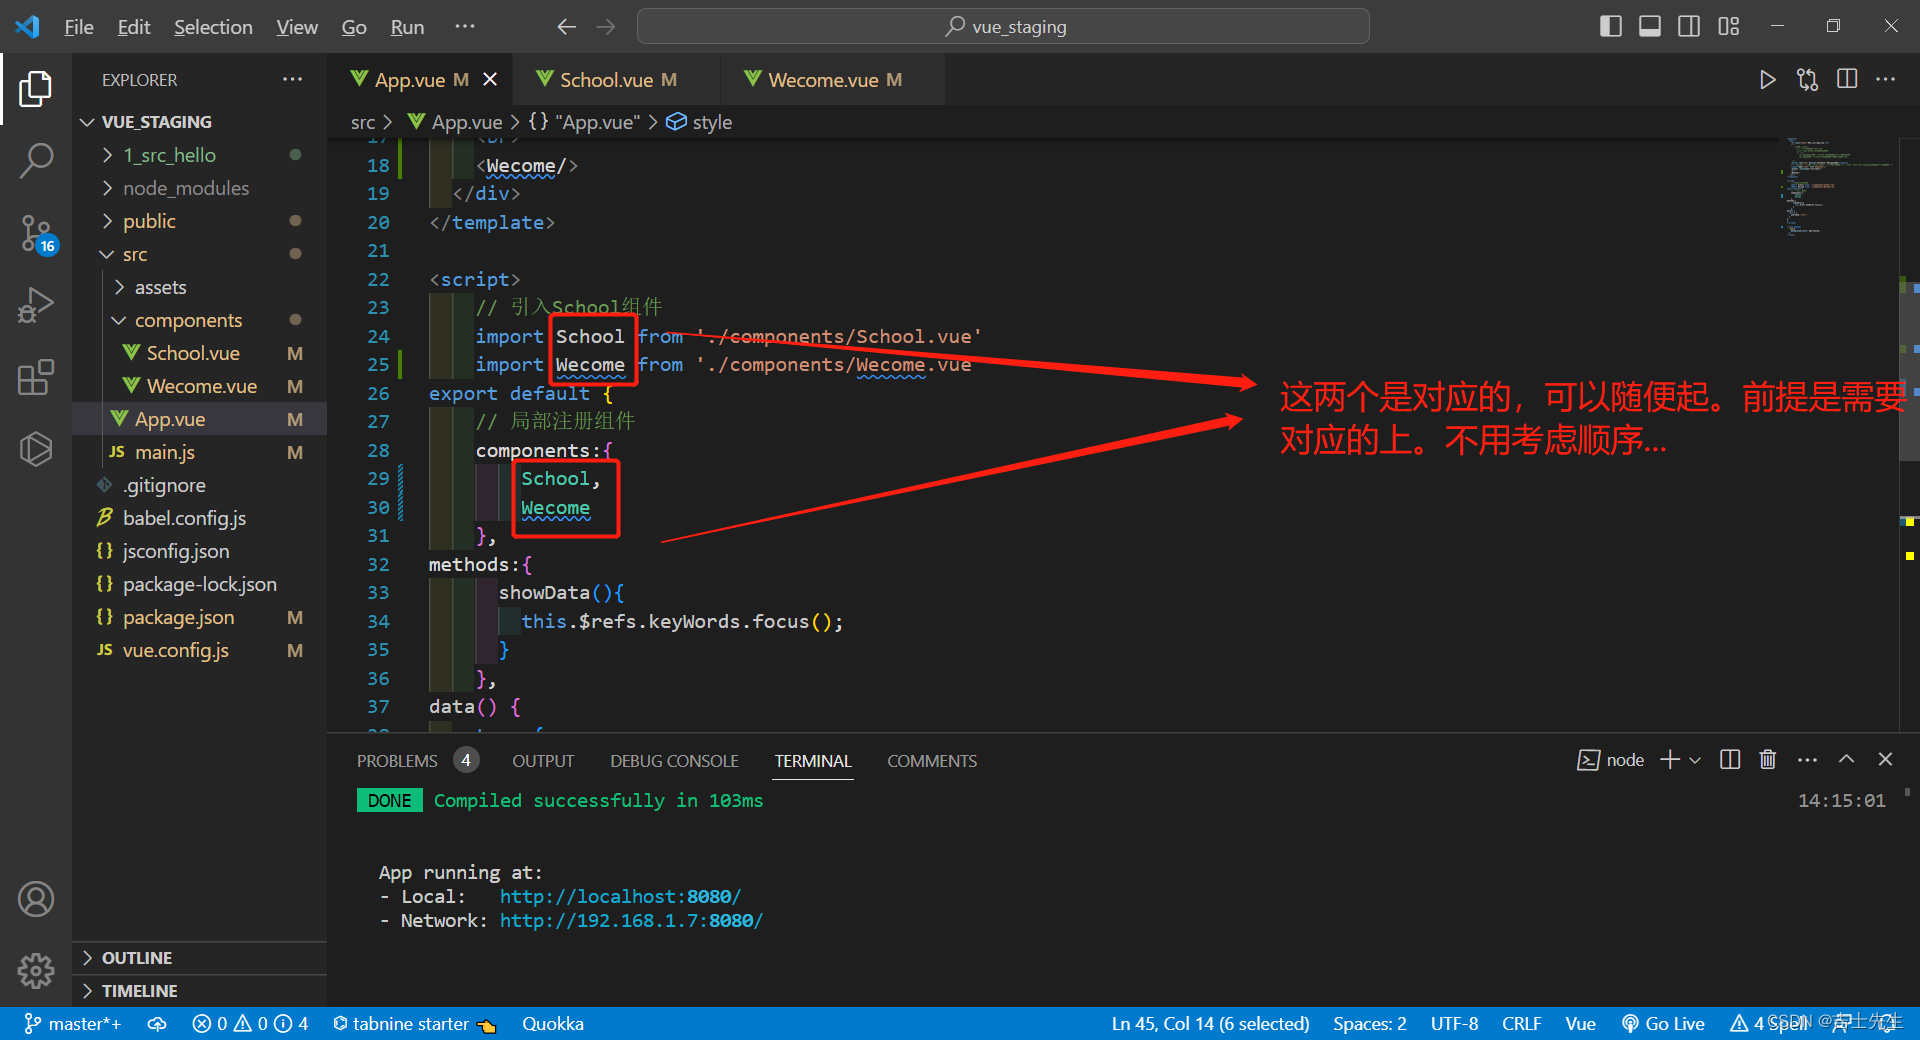1920x1040 pixels.
Task: Switch to DEBUG CONSOLE panel tab
Action: click(x=674, y=761)
